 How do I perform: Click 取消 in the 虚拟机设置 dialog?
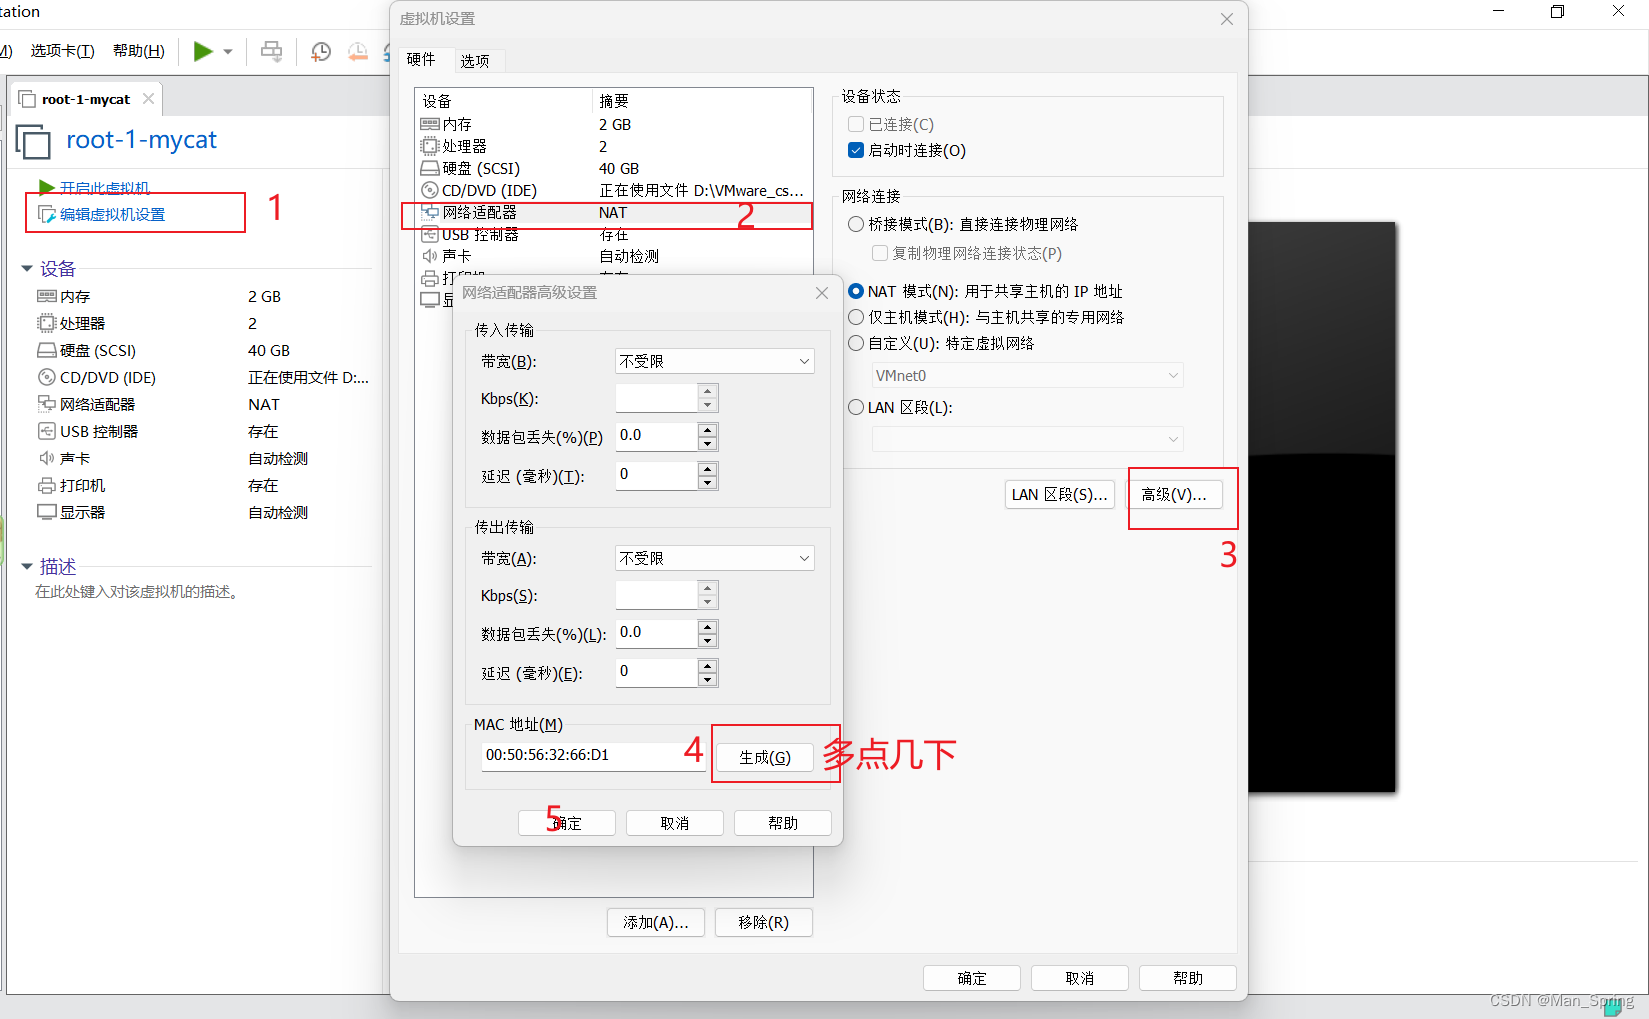tap(1080, 978)
